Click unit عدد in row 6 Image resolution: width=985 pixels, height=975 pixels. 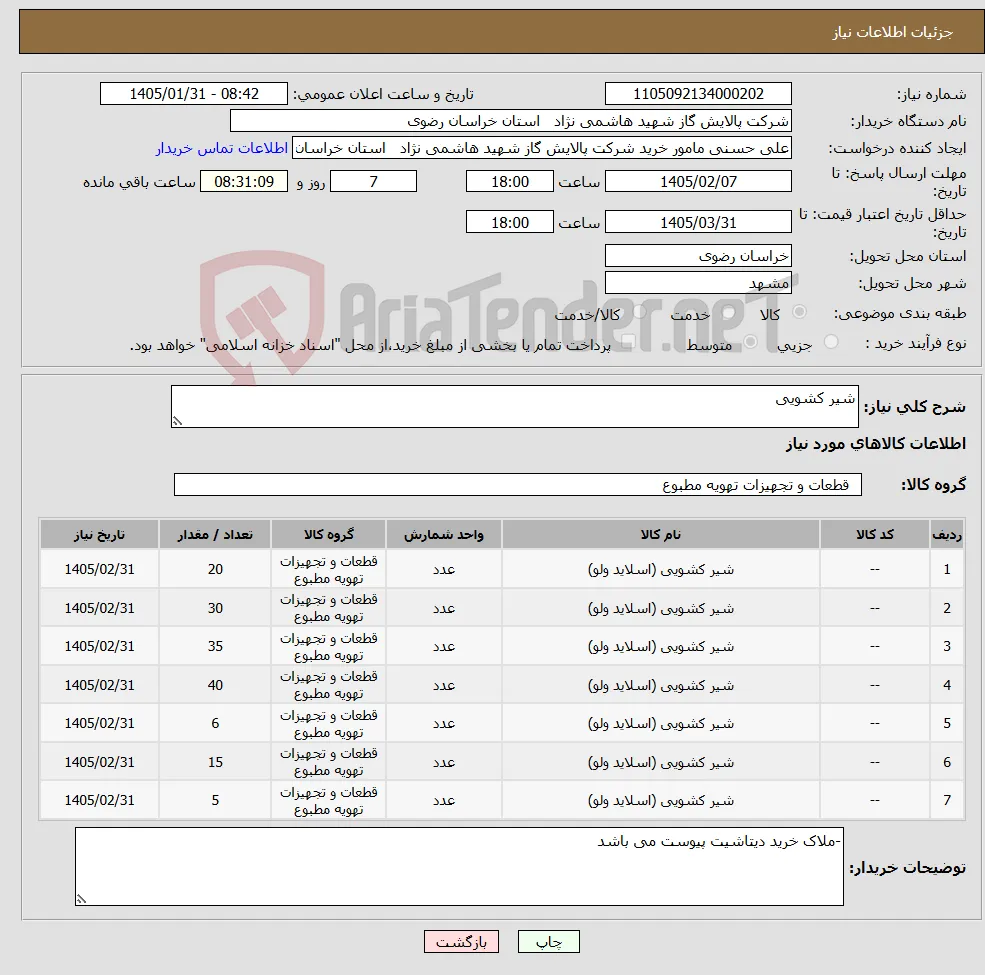[444, 762]
